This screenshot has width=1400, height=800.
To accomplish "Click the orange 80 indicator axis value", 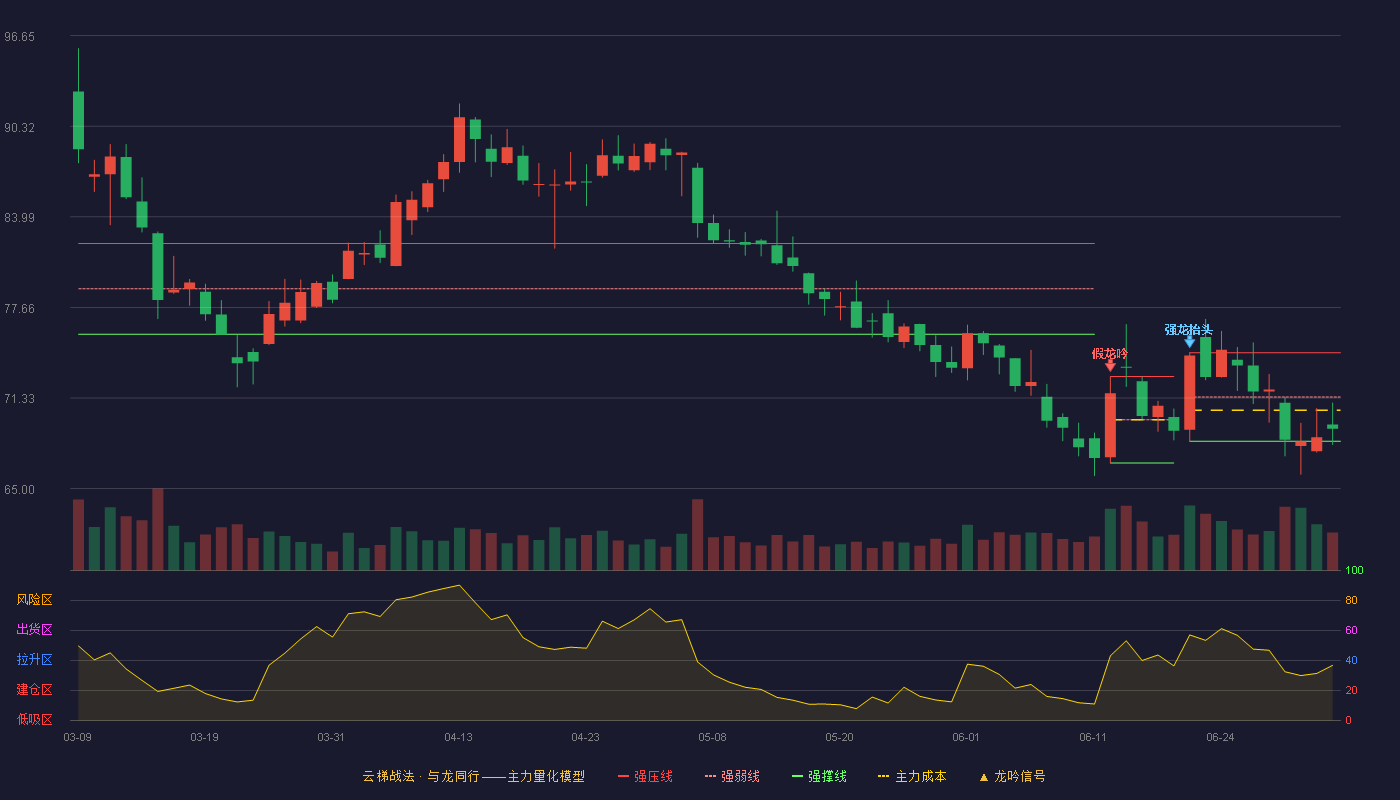I will pos(1351,600).
